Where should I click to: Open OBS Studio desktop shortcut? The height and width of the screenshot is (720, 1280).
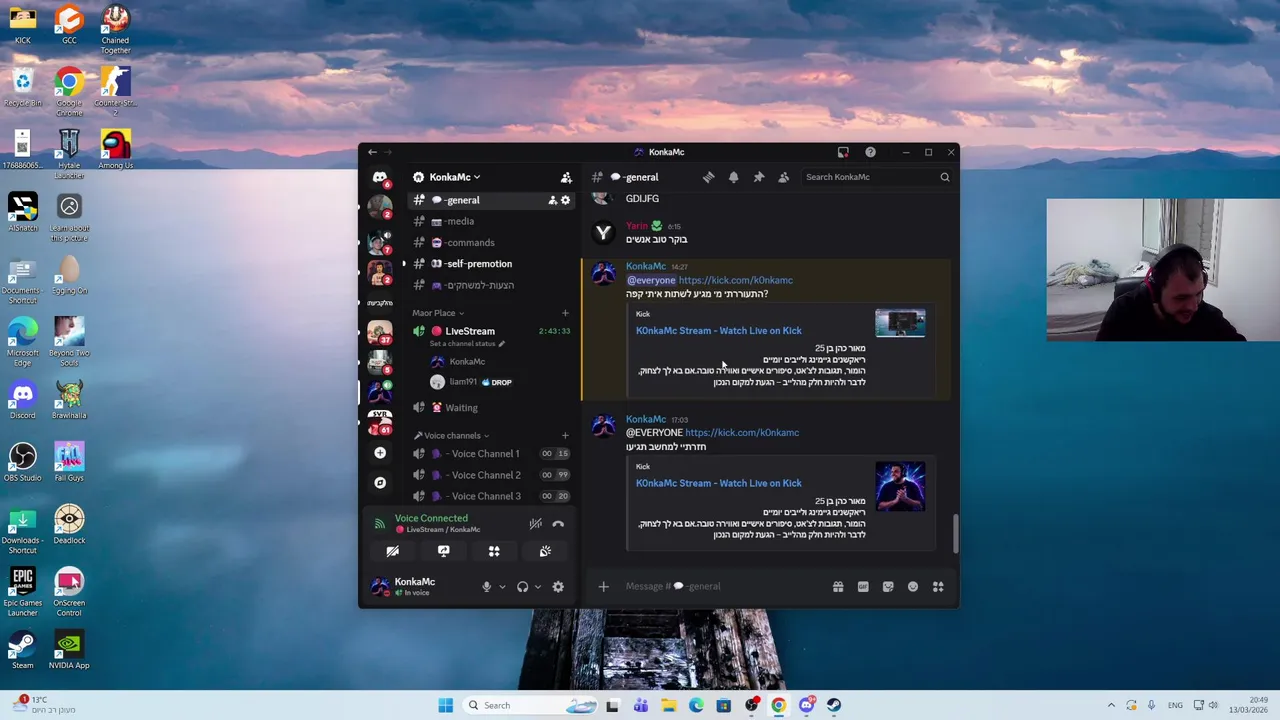[x=22, y=463]
